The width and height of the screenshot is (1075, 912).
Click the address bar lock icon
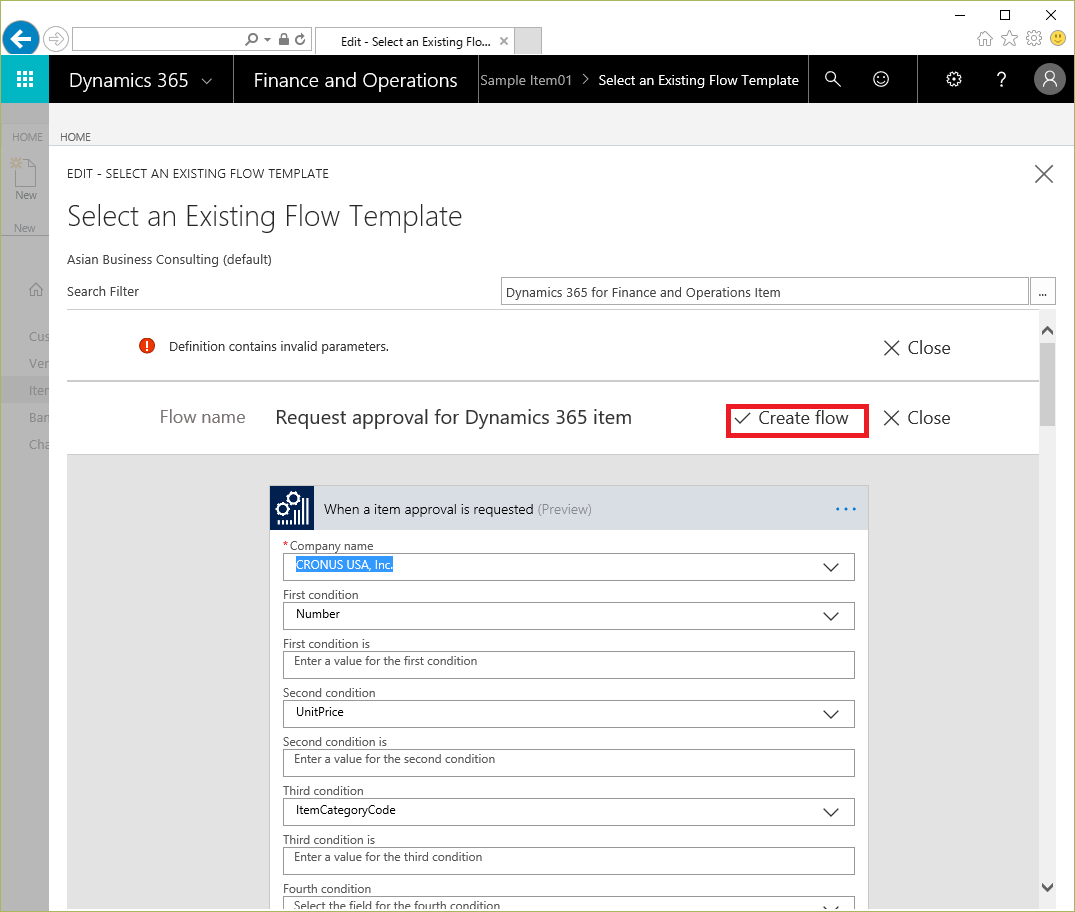pyautogui.click(x=284, y=40)
